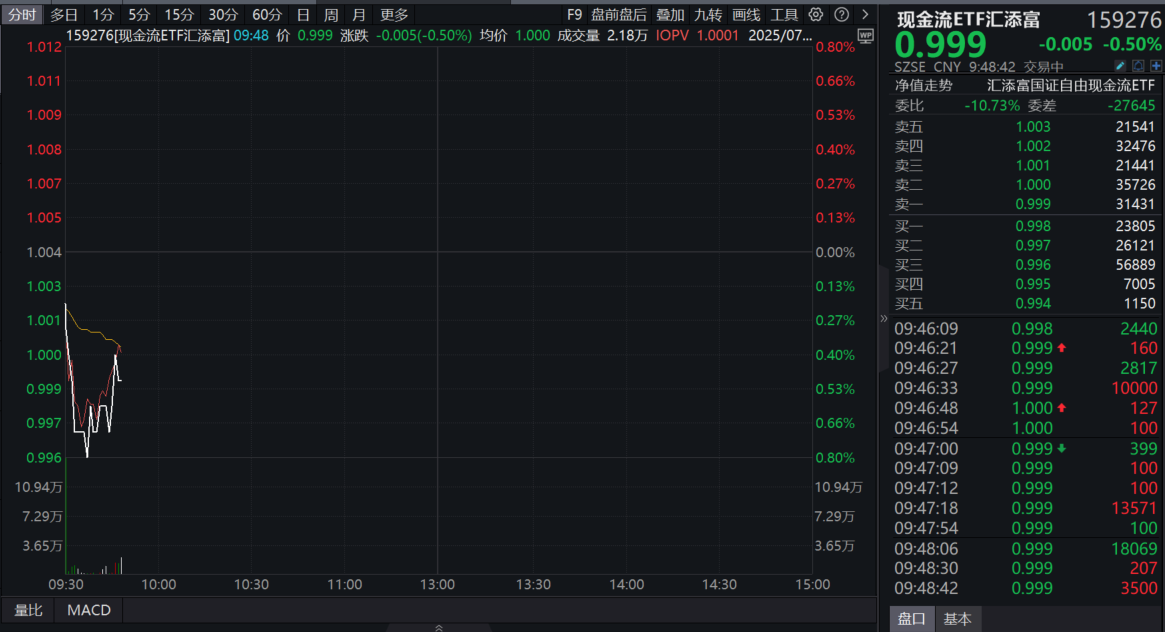The width and height of the screenshot is (1165, 632).
Task: Open the 画线 drawing tools
Action: click(x=746, y=15)
